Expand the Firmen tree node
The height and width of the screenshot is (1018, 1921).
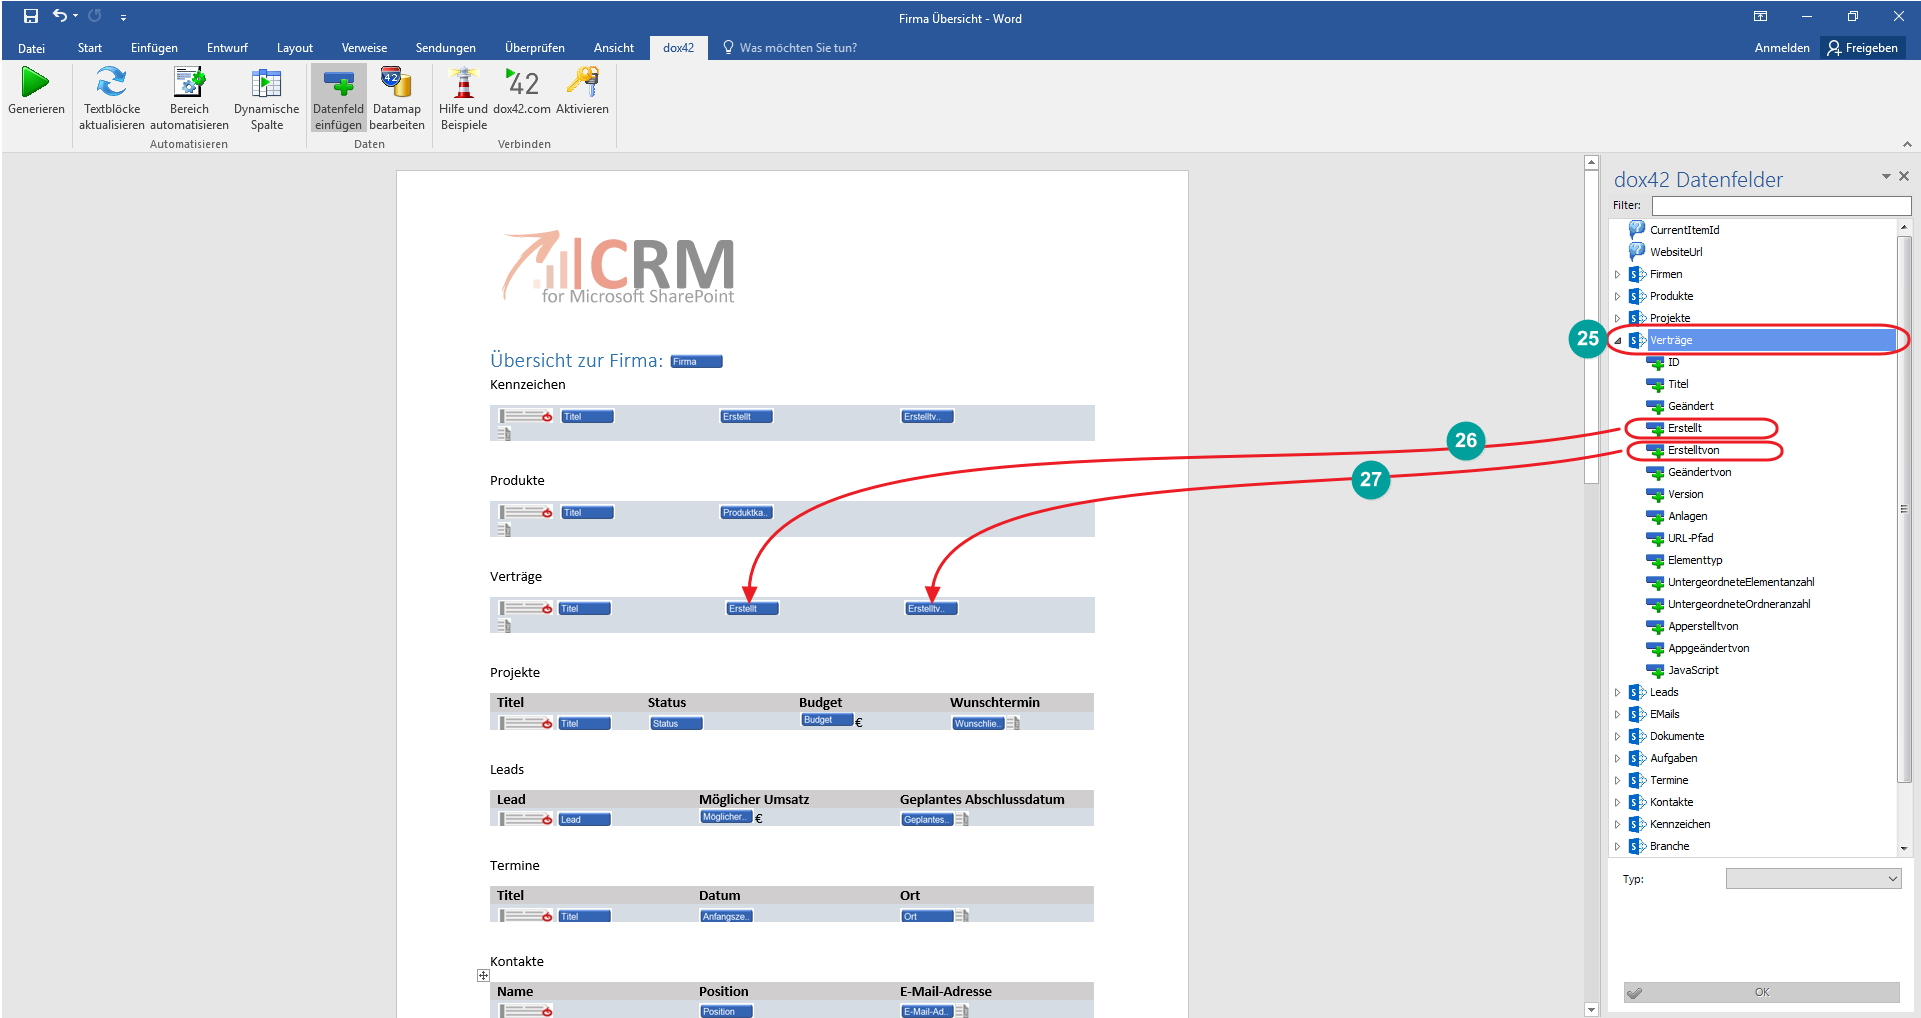click(1617, 274)
